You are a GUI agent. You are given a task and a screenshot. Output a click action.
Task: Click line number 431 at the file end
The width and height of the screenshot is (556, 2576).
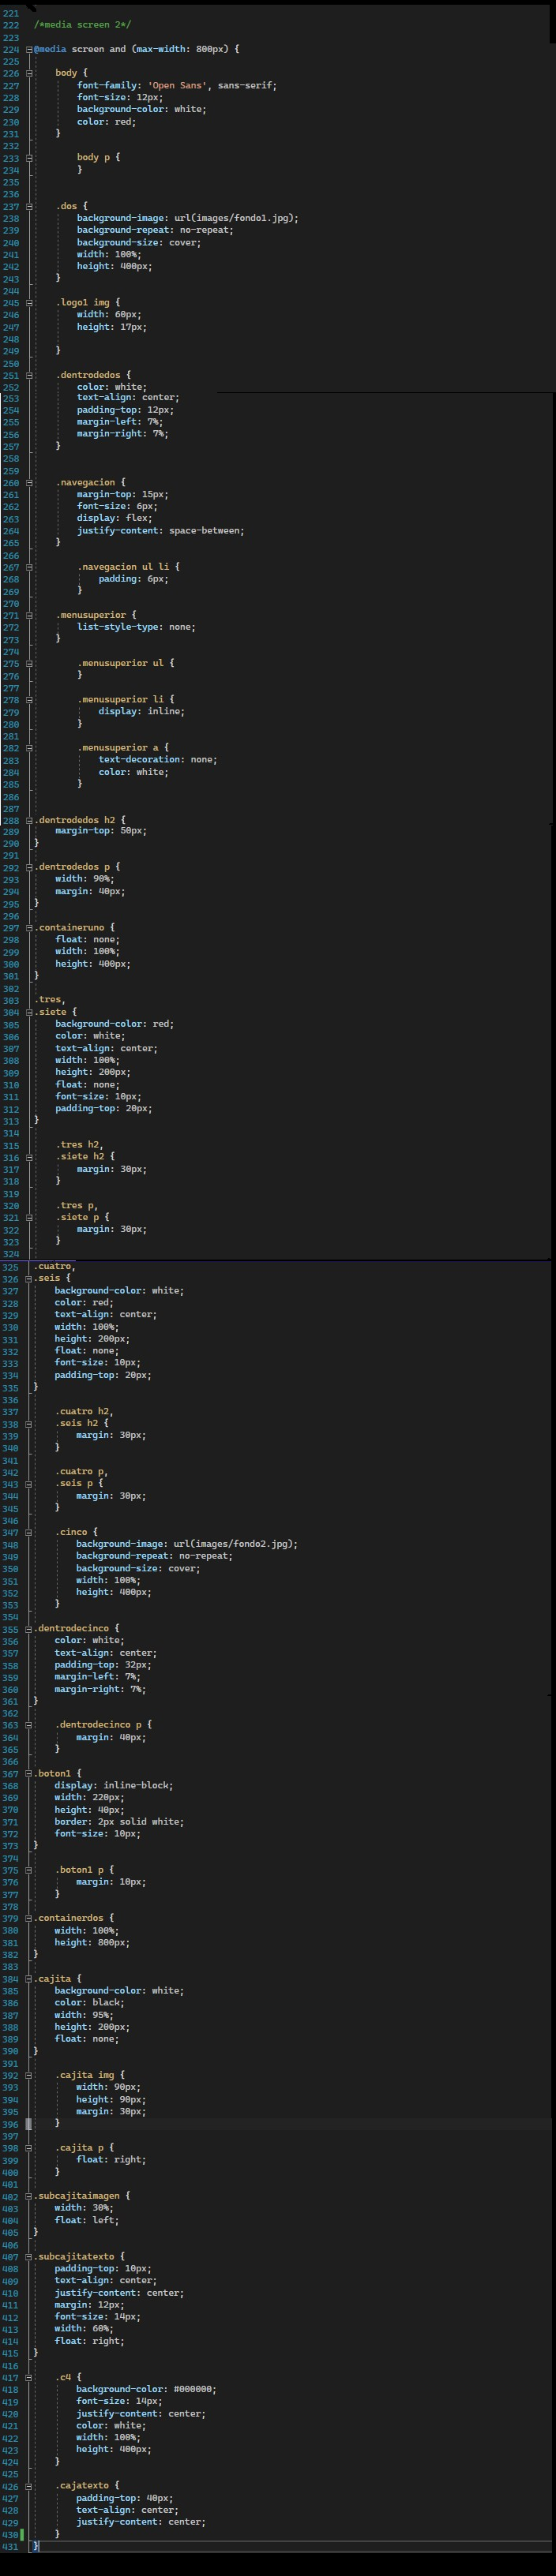(x=11, y=2545)
